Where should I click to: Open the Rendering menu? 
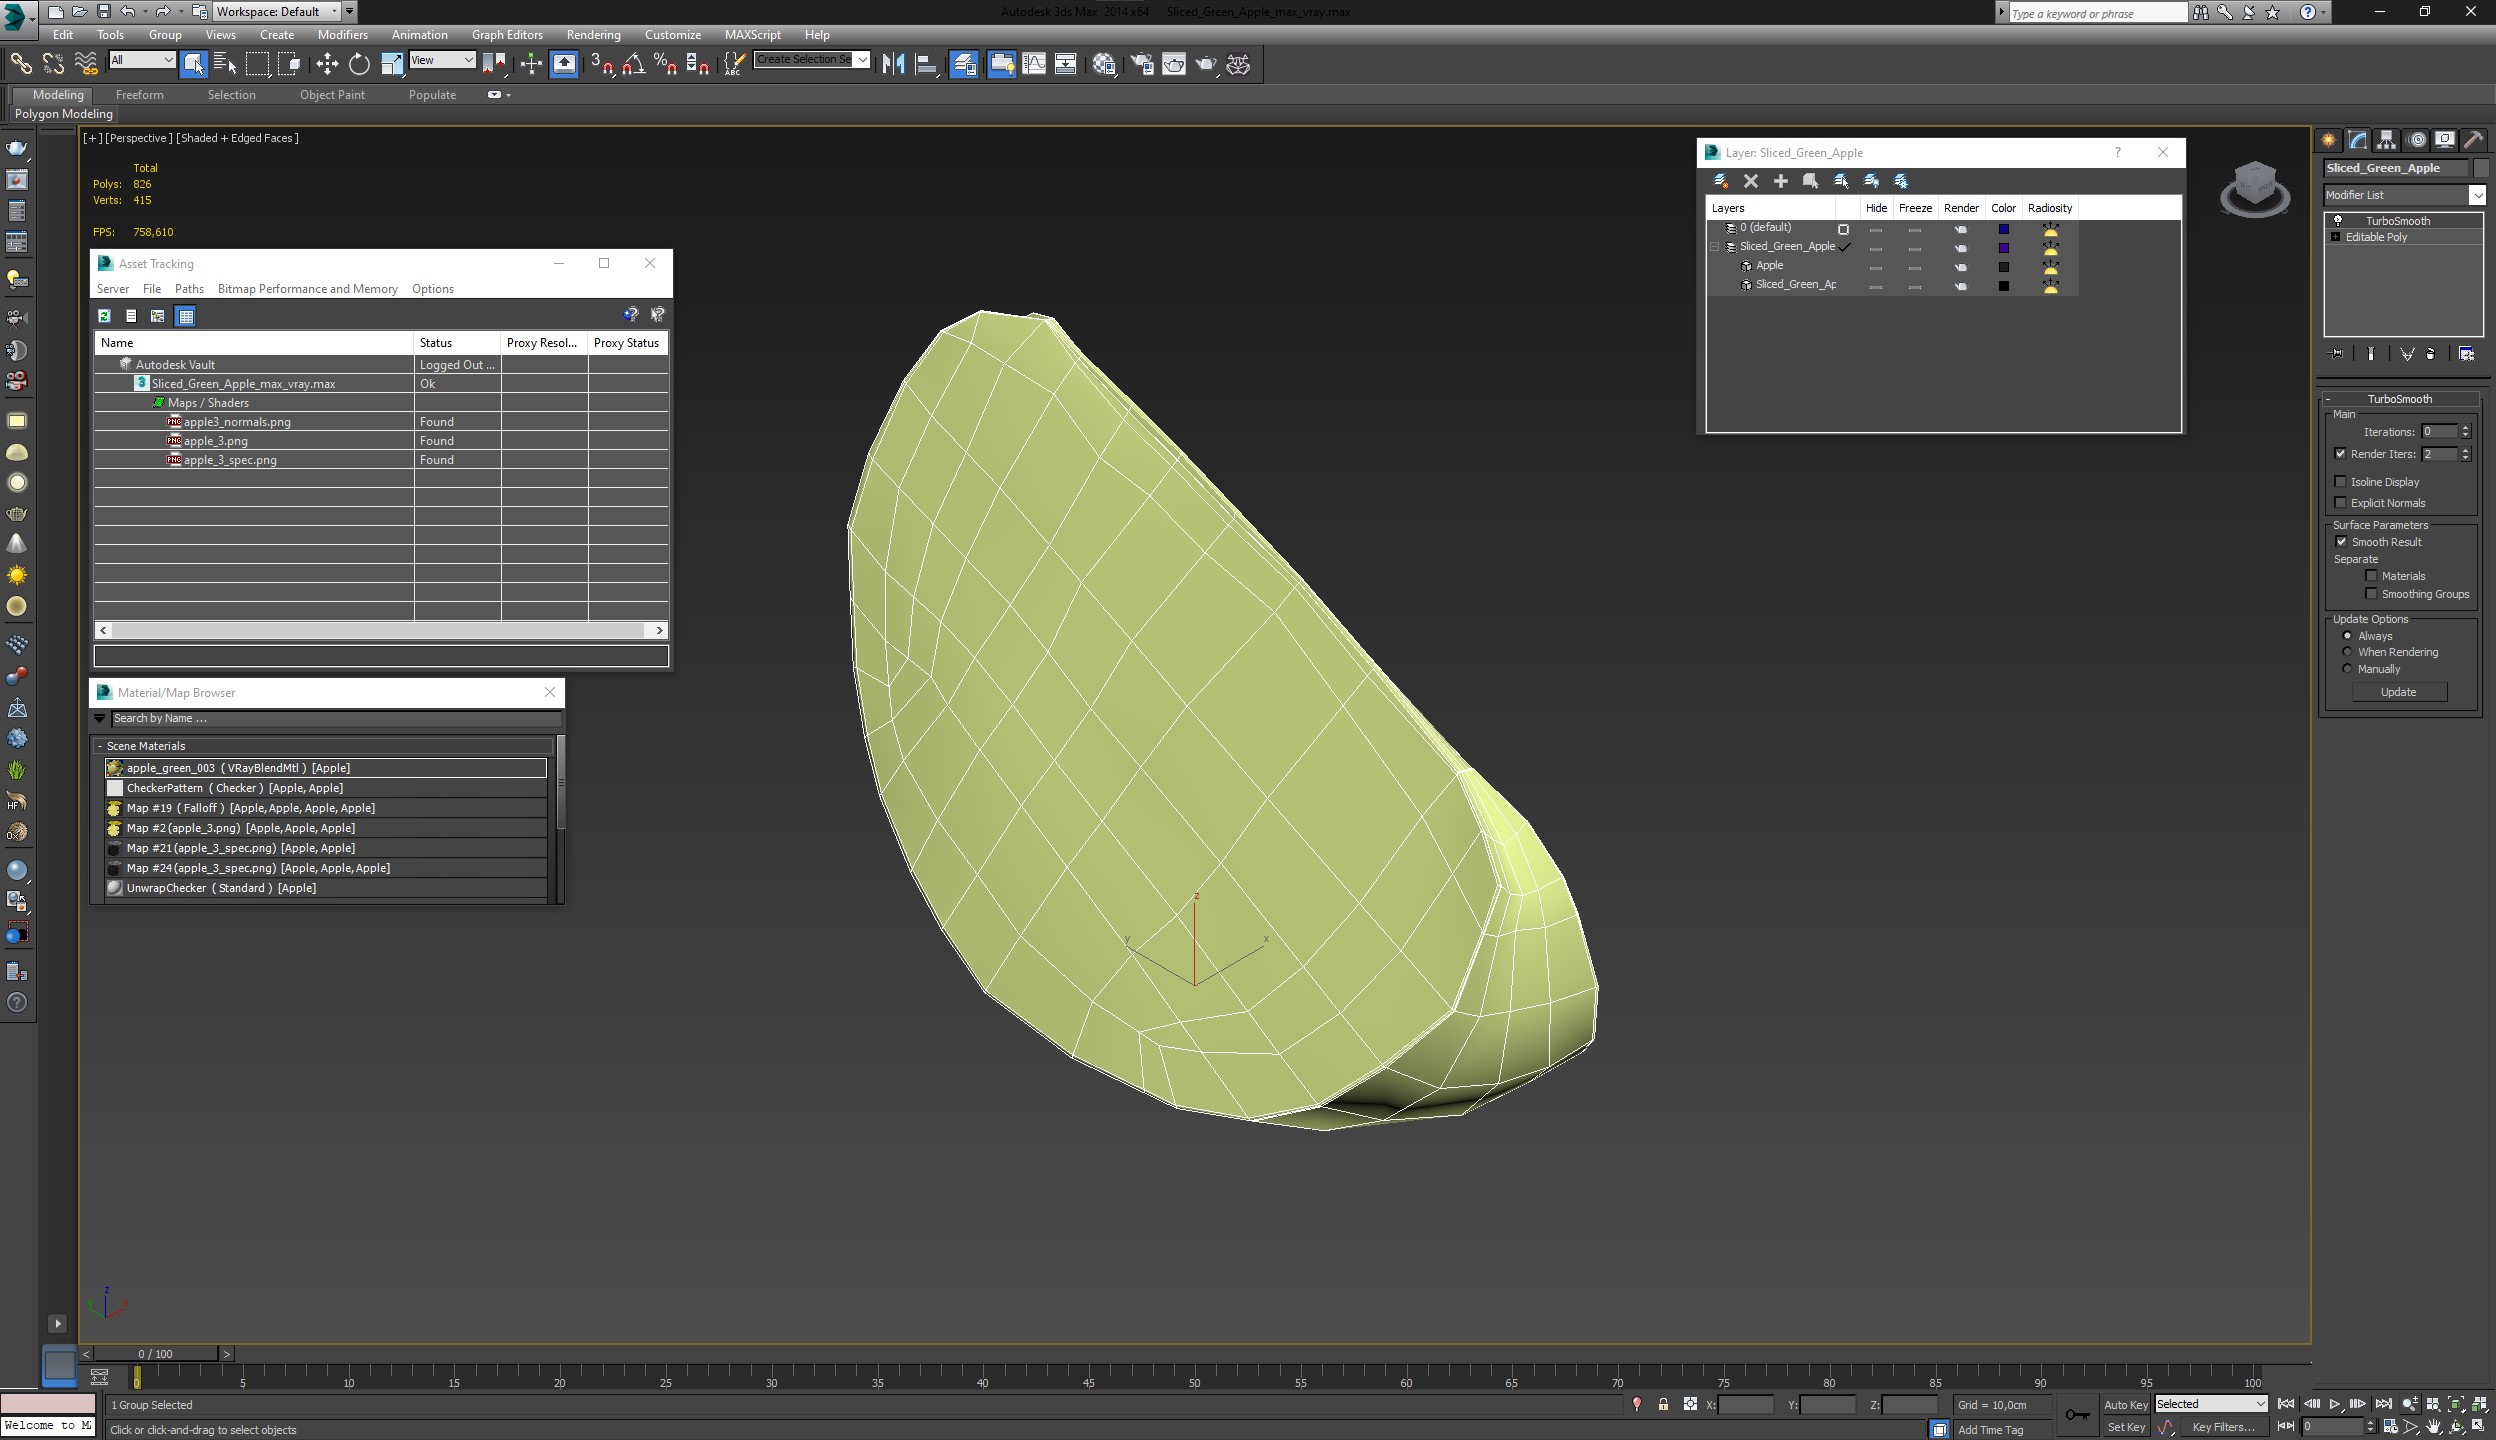tap(593, 34)
